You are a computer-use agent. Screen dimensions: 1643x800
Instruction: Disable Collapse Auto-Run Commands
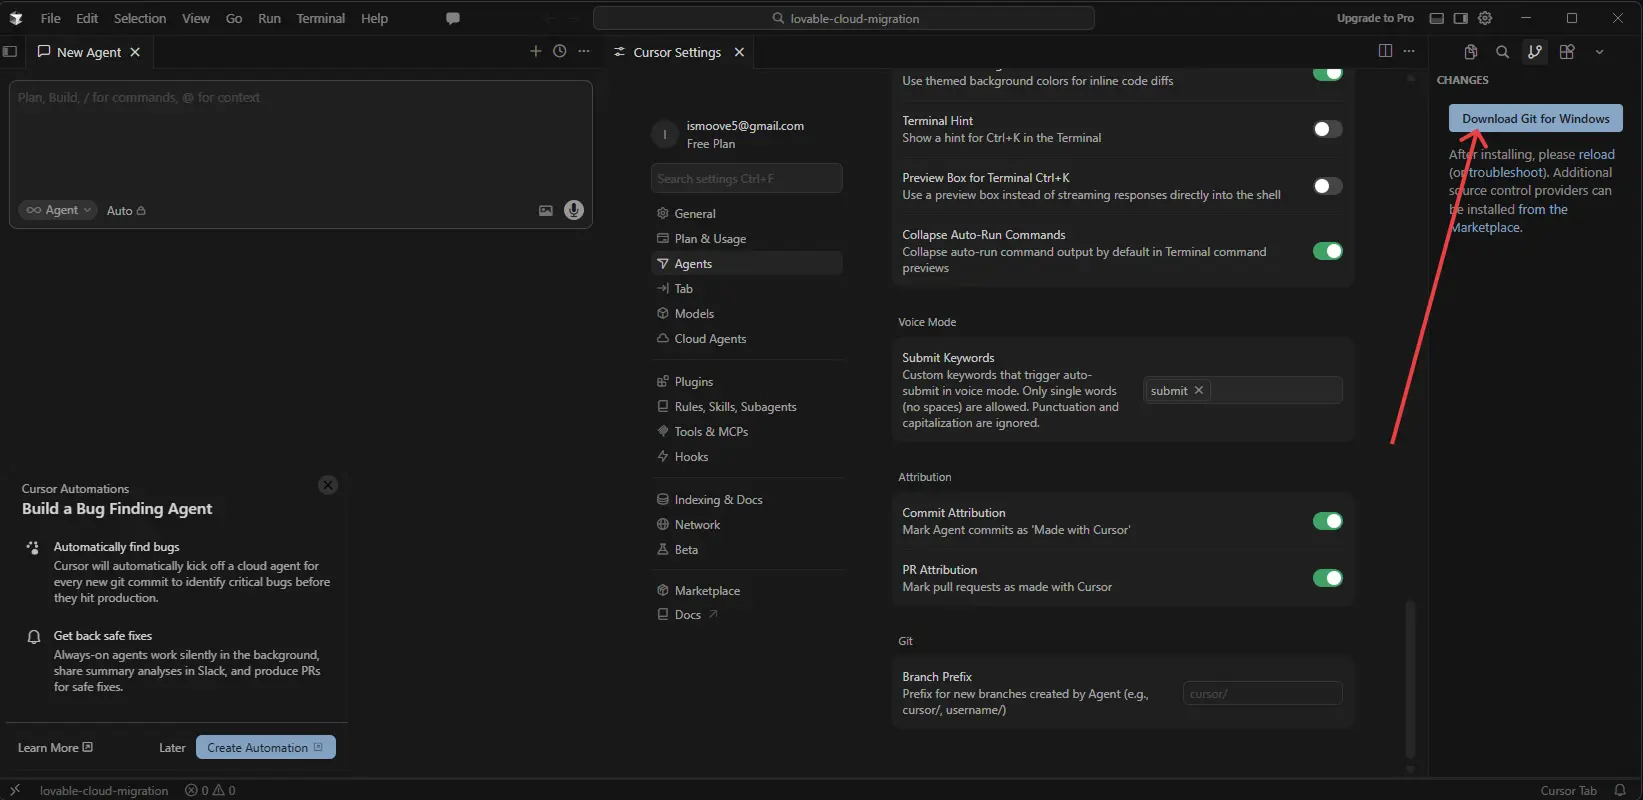(x=1328, y=251)
